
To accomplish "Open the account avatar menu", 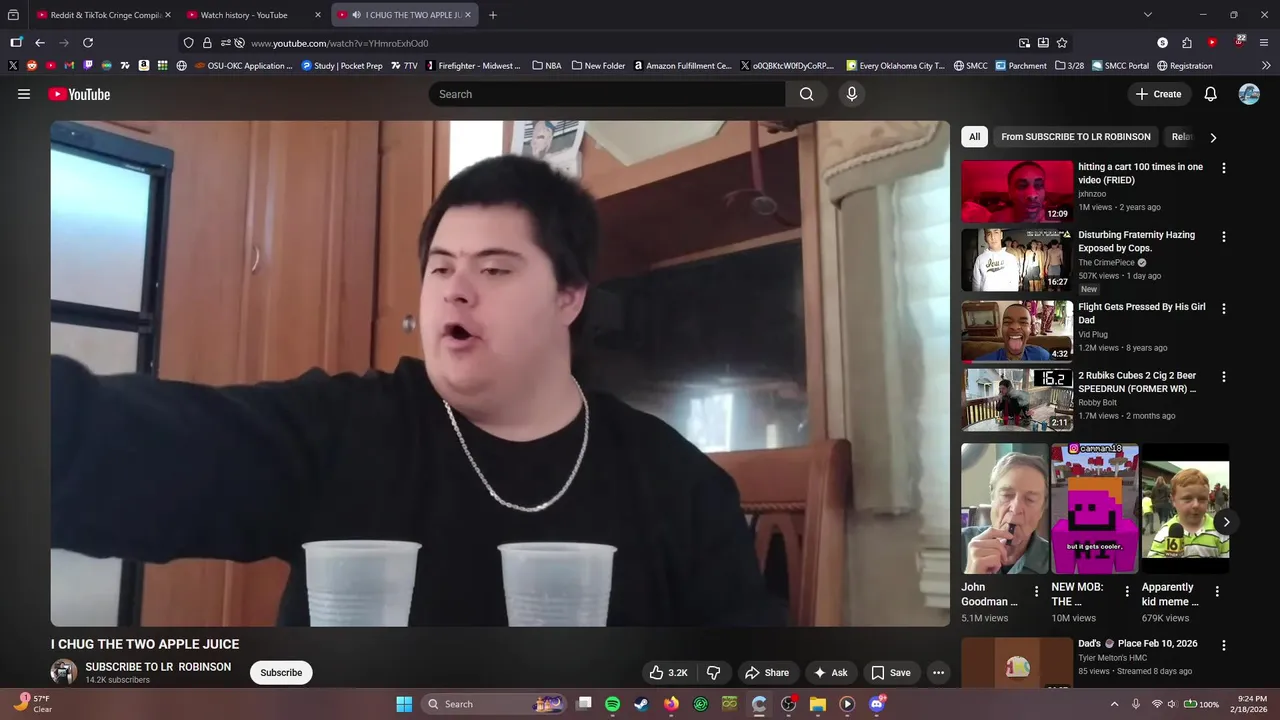I will tap(1249, 94).
